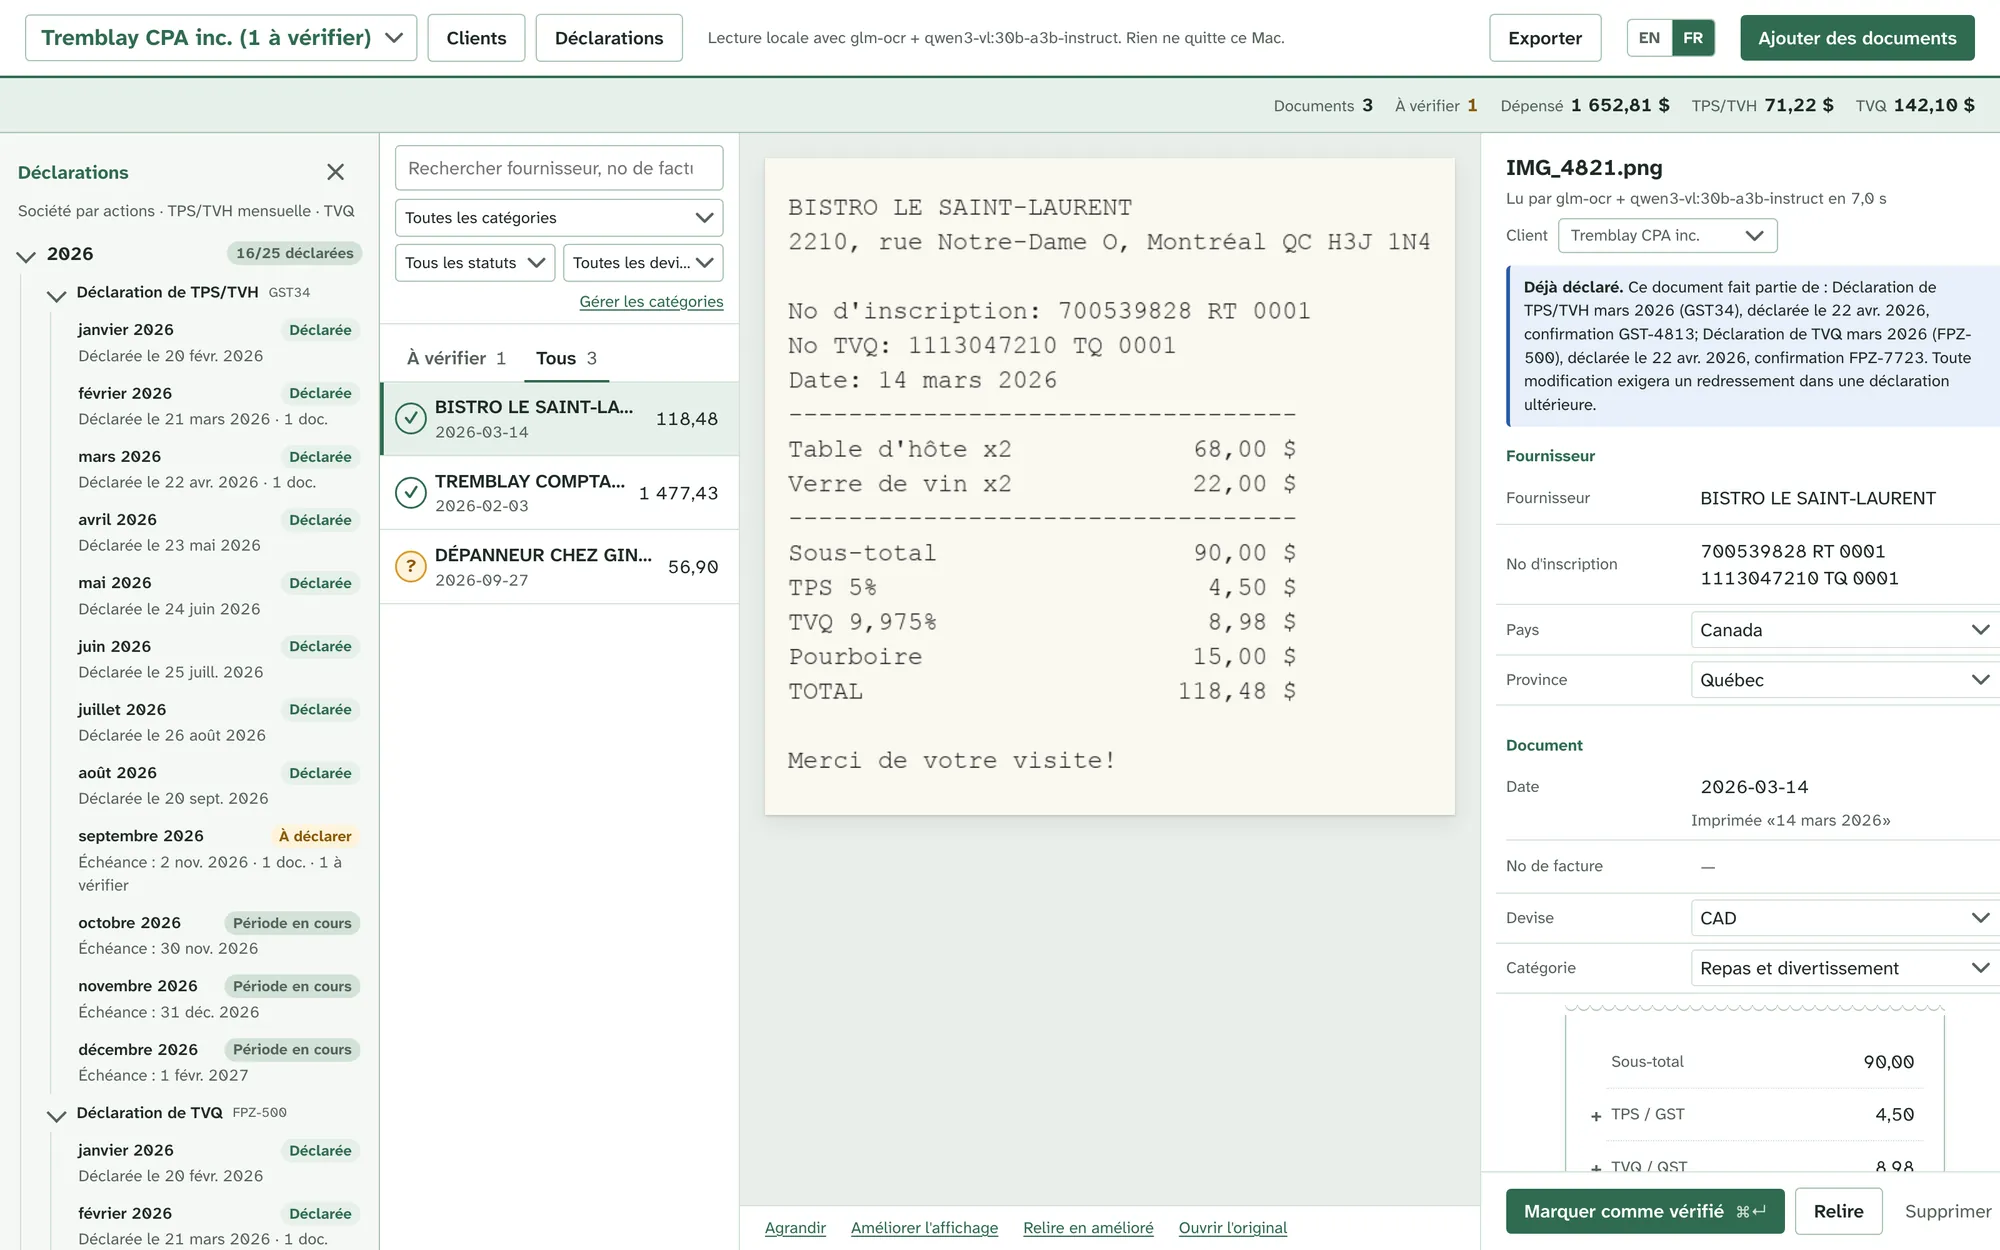2000x1250 pixels.
Task: Open the Tremblay CPA inc. client switcher
Action: [x=221, y=38]
